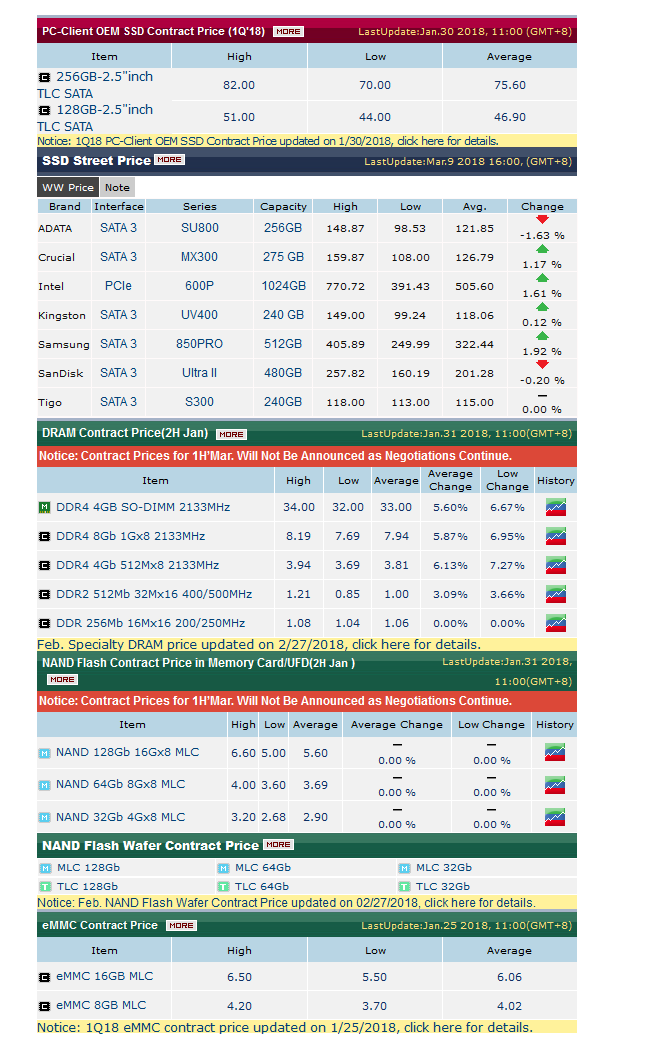Open the TLC 128Gb wafer price link
The height and width of the screenshot is (1053, 645).
tap(87, 886)
